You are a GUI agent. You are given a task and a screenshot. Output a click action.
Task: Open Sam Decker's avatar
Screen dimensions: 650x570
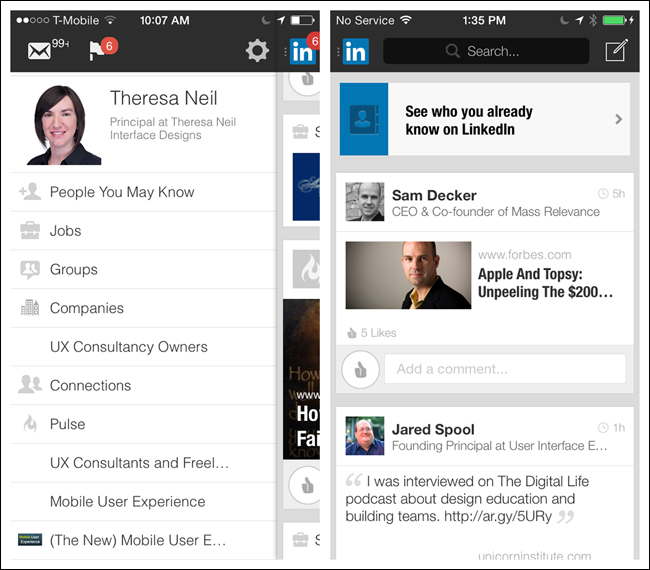coord(365,201)
